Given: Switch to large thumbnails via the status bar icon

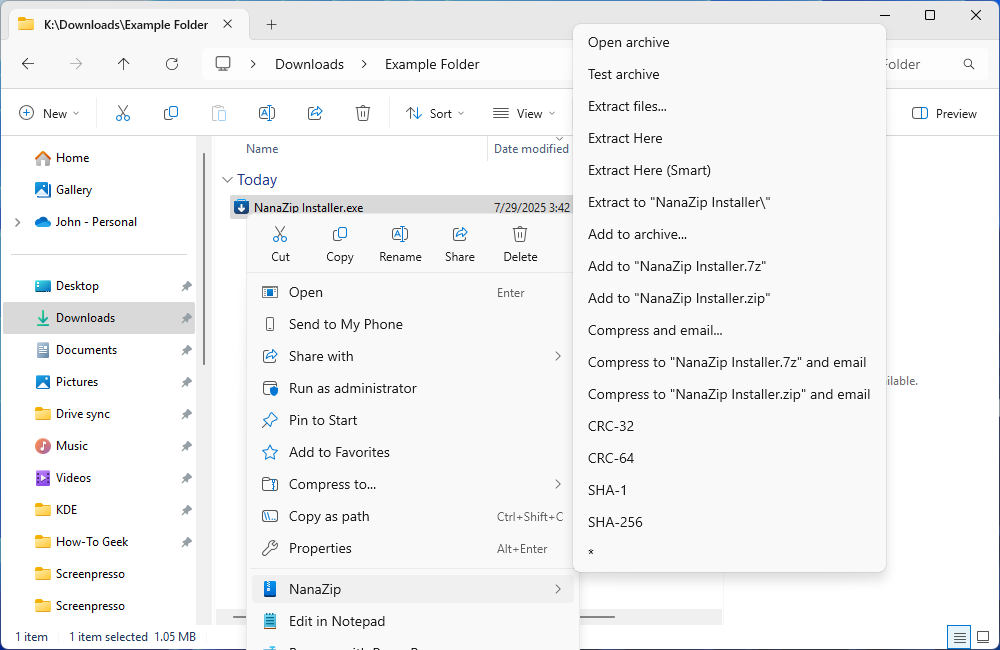Looking at the screenshot, I should pyautogui.click(x=981, y=636).
